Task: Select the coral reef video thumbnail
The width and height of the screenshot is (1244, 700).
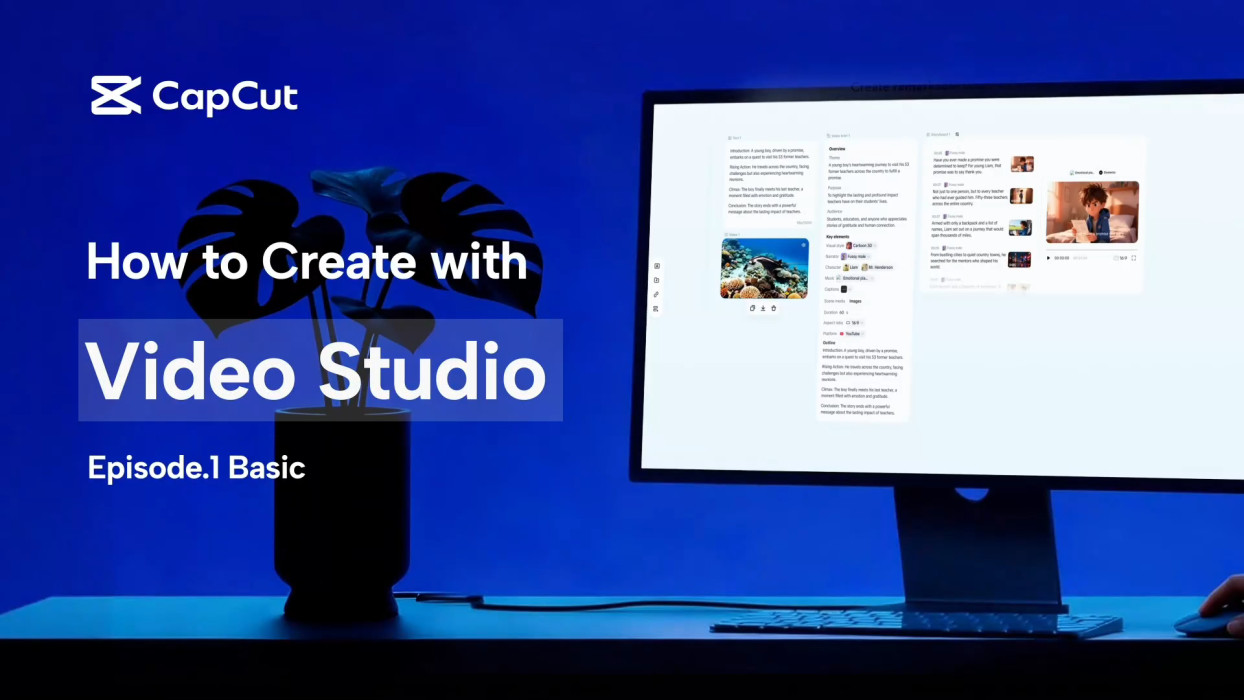Action: (764, 268)
